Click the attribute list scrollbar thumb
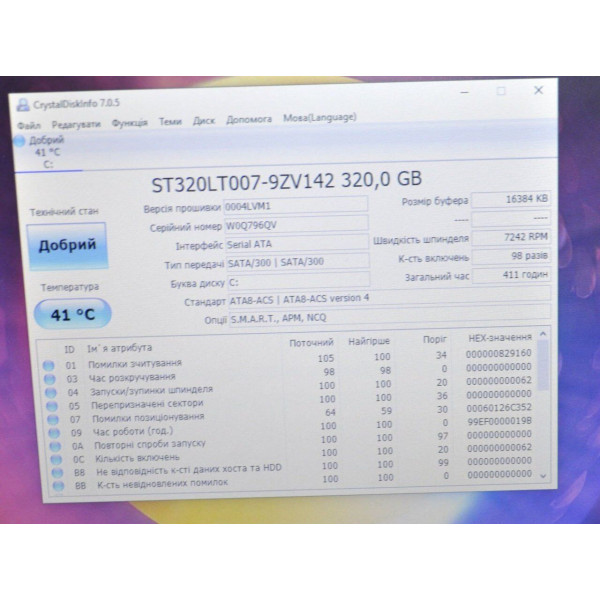Image resolution: width=600 pixels, height=600 pixels. click(x=543, y=365)
